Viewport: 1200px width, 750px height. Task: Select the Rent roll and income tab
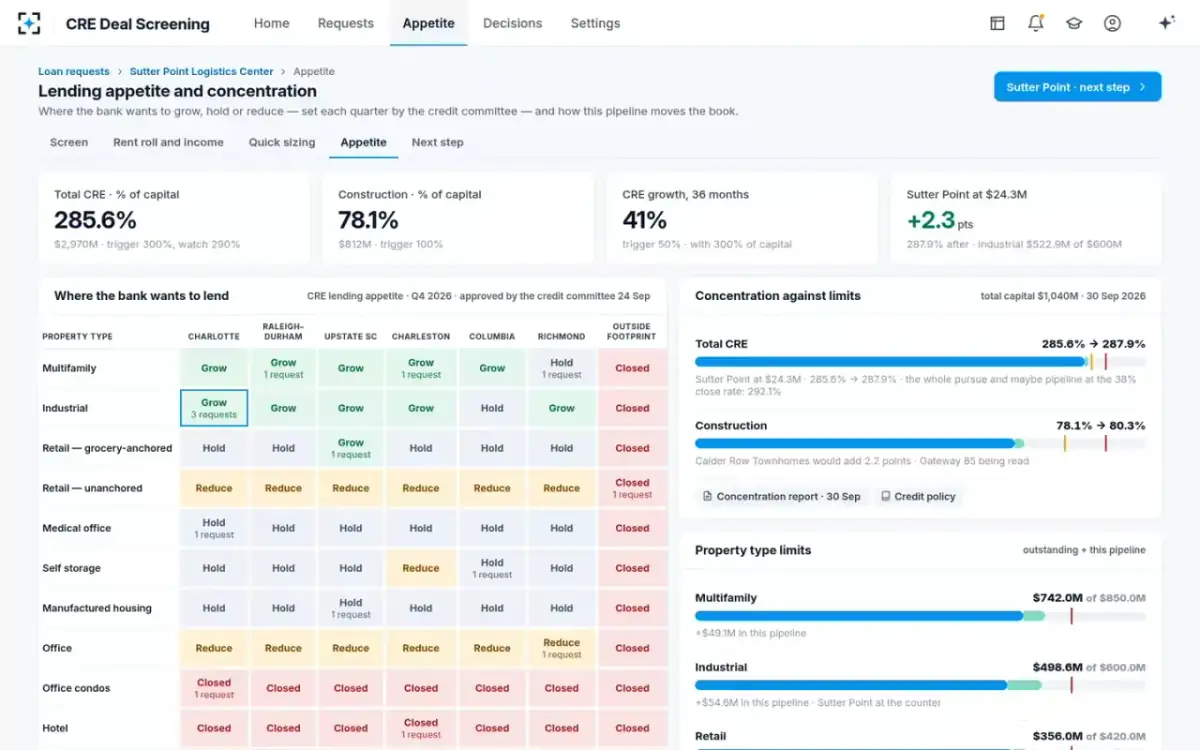tap(168, 142)
